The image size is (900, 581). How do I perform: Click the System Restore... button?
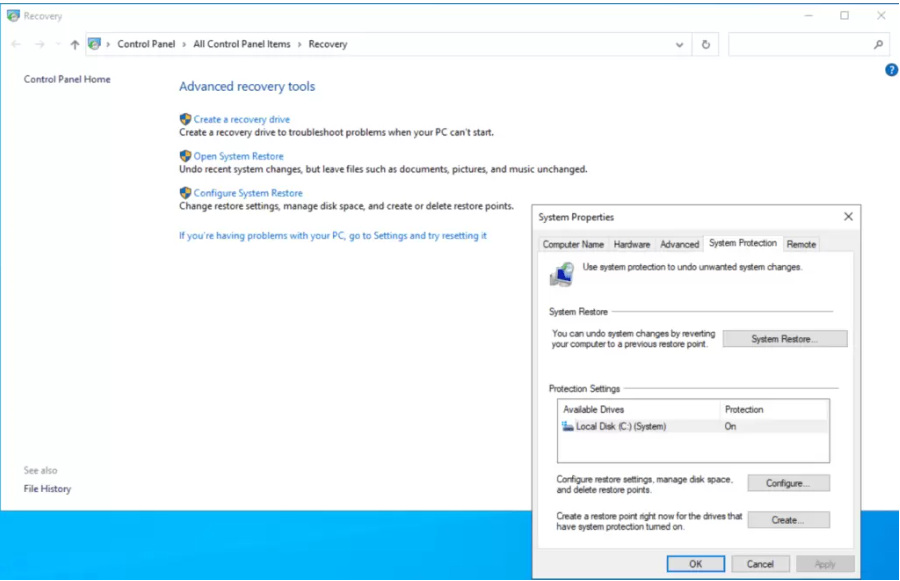point(784,339)
